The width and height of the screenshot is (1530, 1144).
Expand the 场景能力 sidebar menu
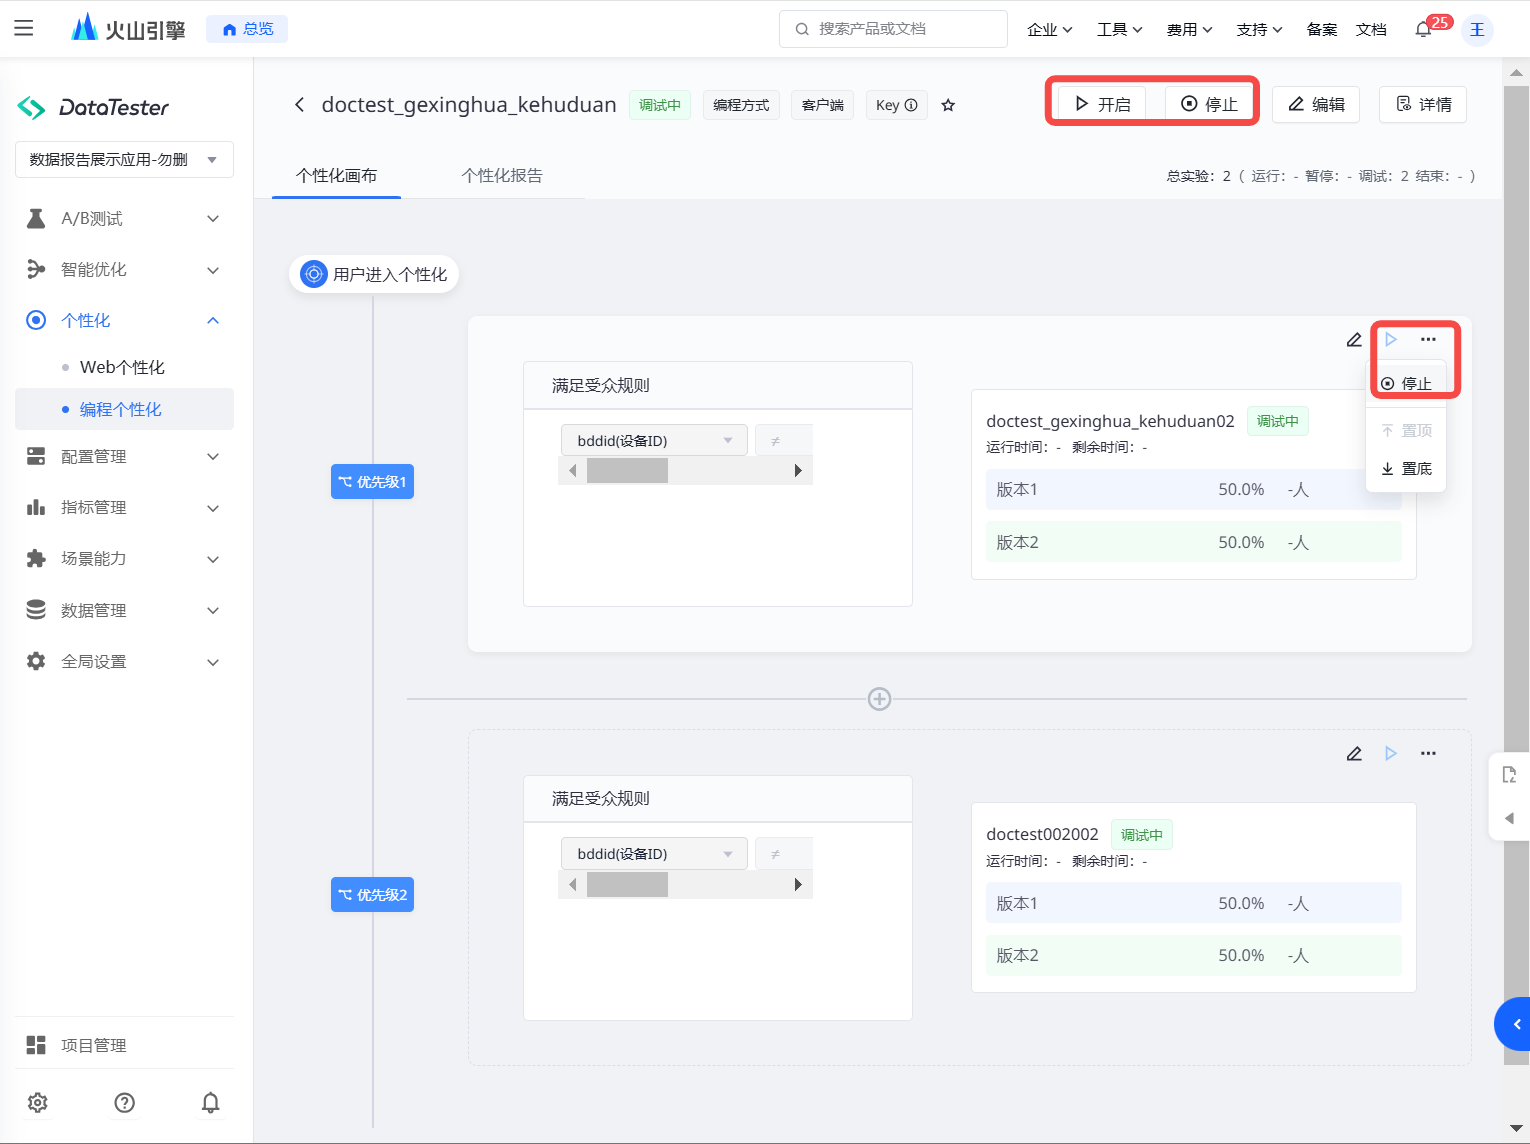[x=124, y=558]
